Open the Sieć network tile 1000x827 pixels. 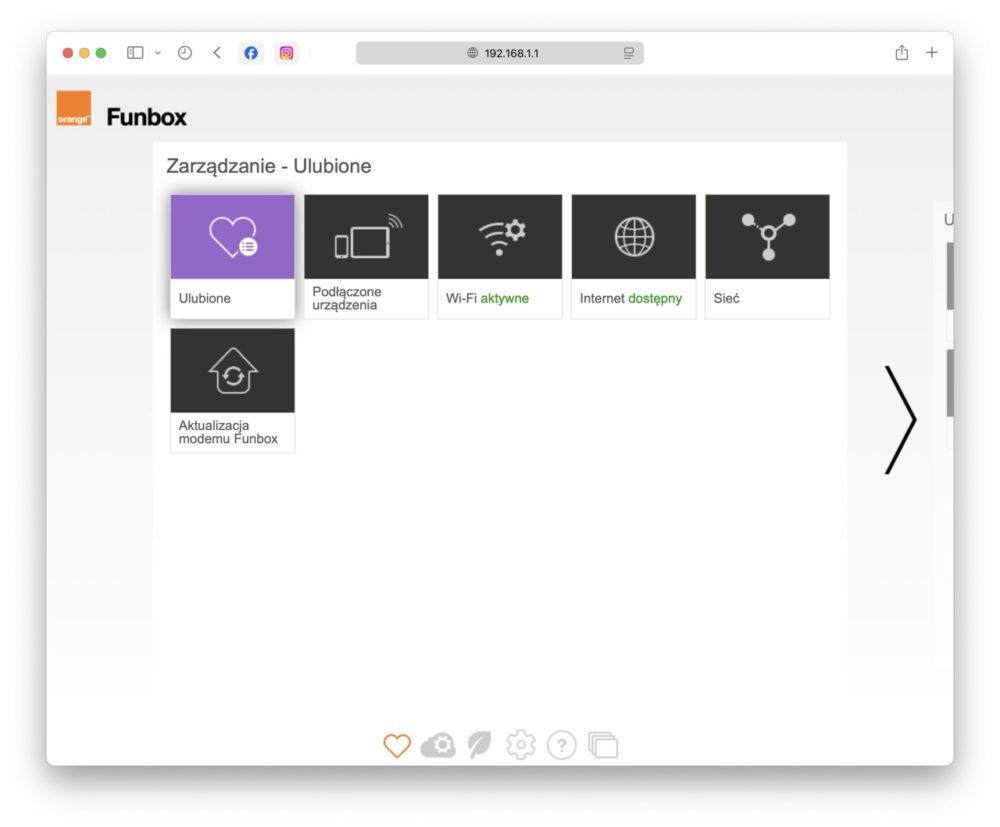[767, 256]
